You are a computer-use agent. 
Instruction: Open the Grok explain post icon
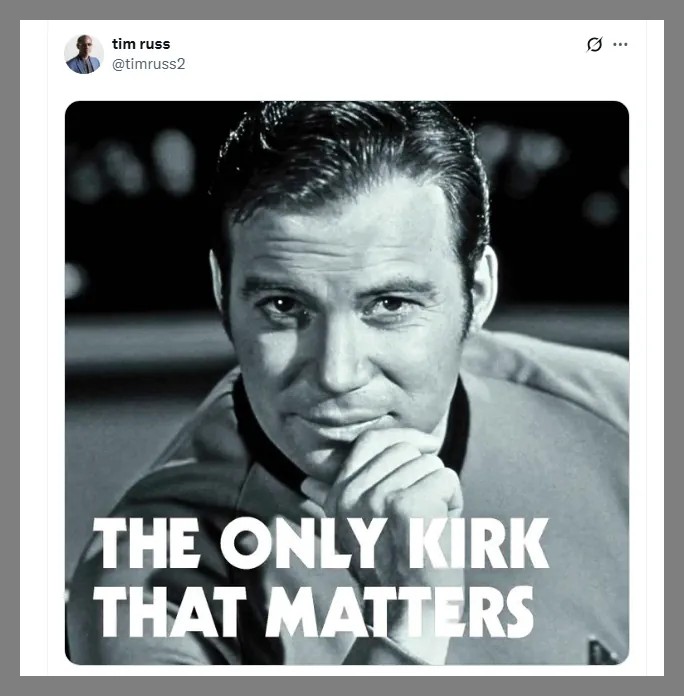pyautogui.click(x=594, y=45)
